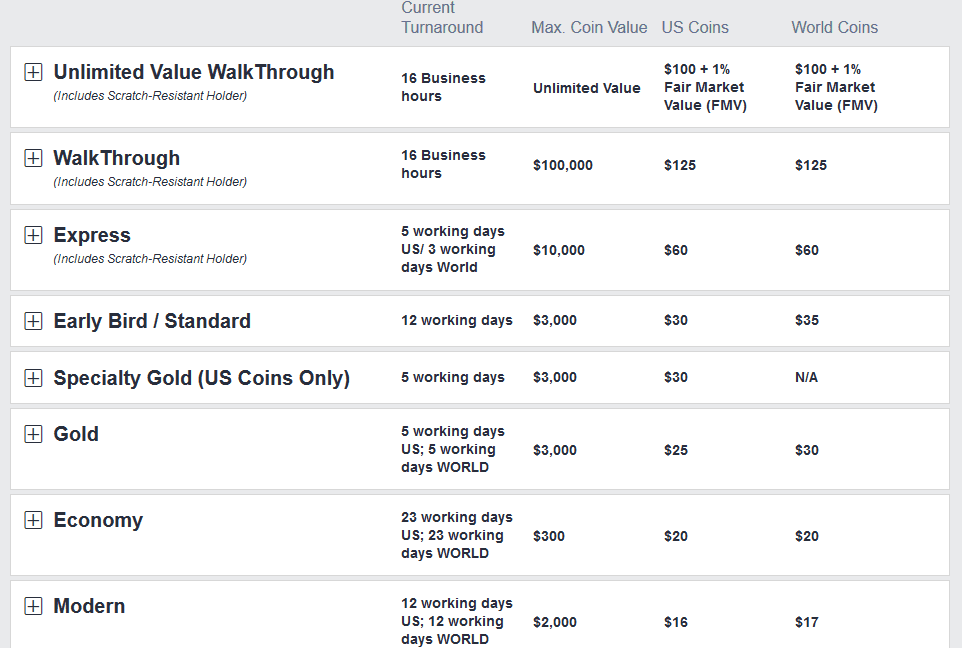
Task: Click the Early Bird / Standard heading
Action: coord(152,321)
